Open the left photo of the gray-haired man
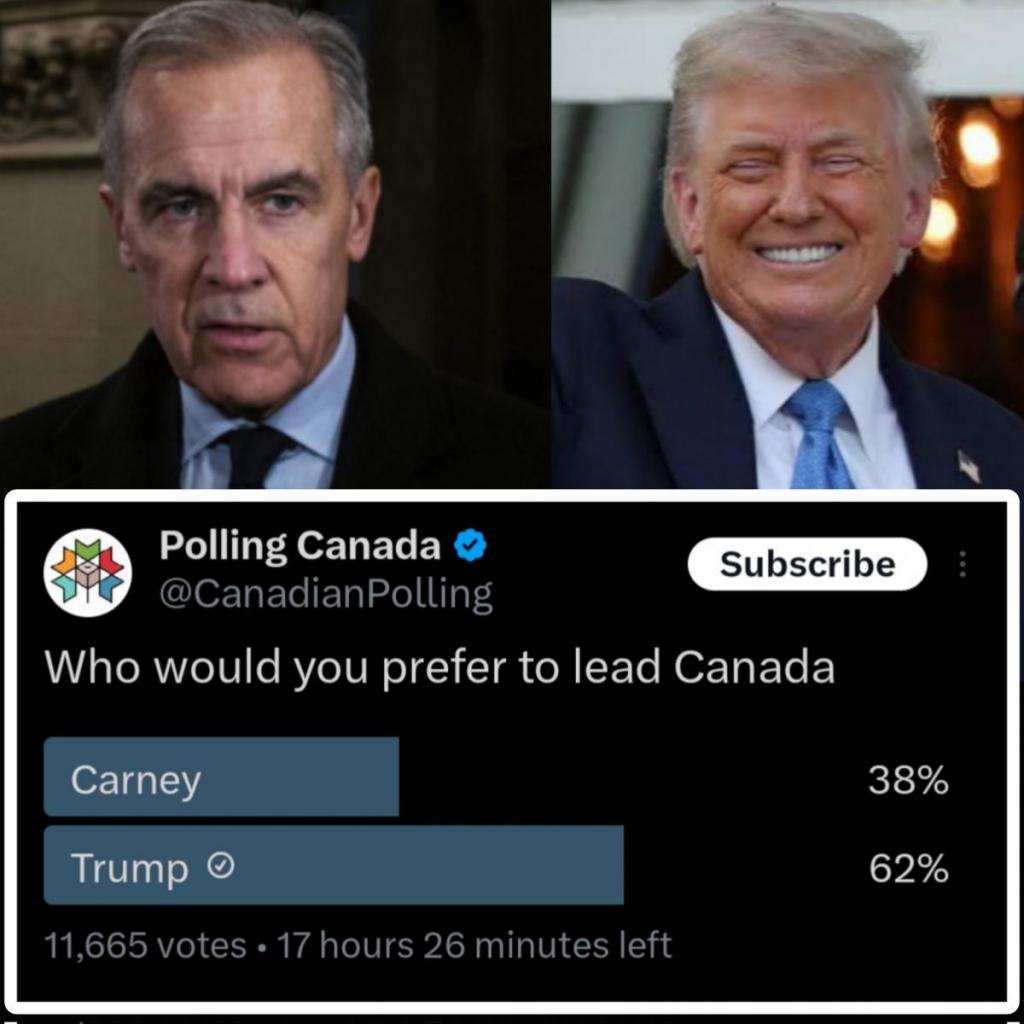This screenshot has height=1024, width=1024. point(273,244)
